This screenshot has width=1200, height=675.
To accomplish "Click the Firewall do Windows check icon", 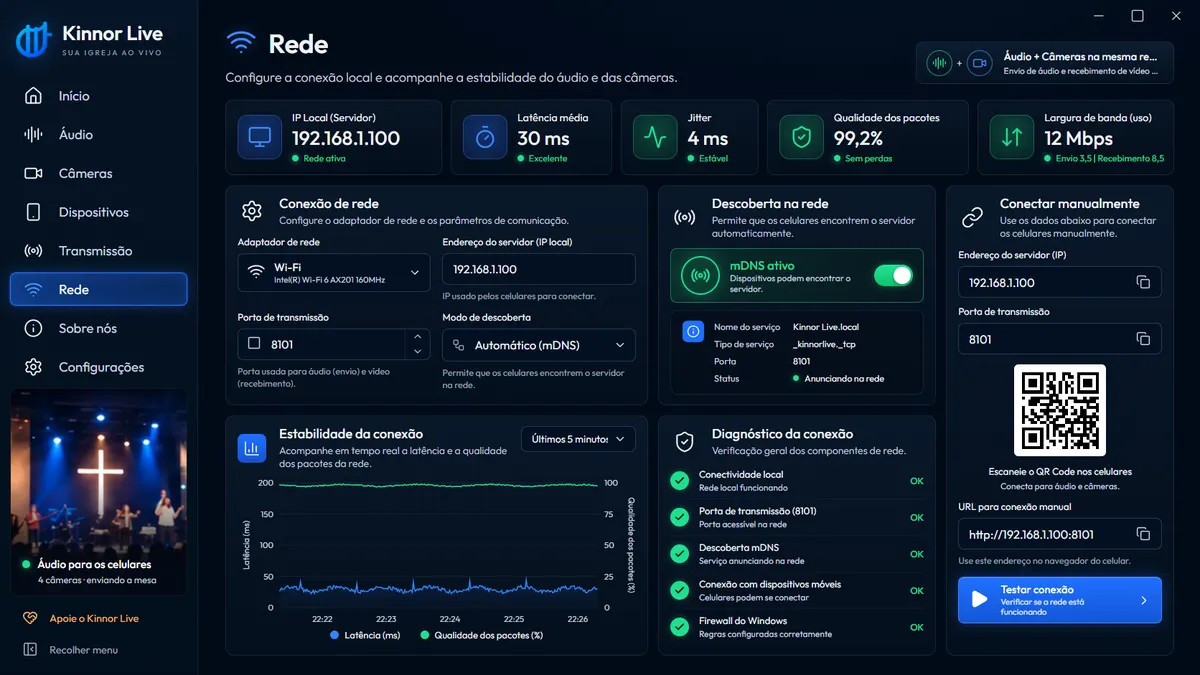I will pos(680,627).
